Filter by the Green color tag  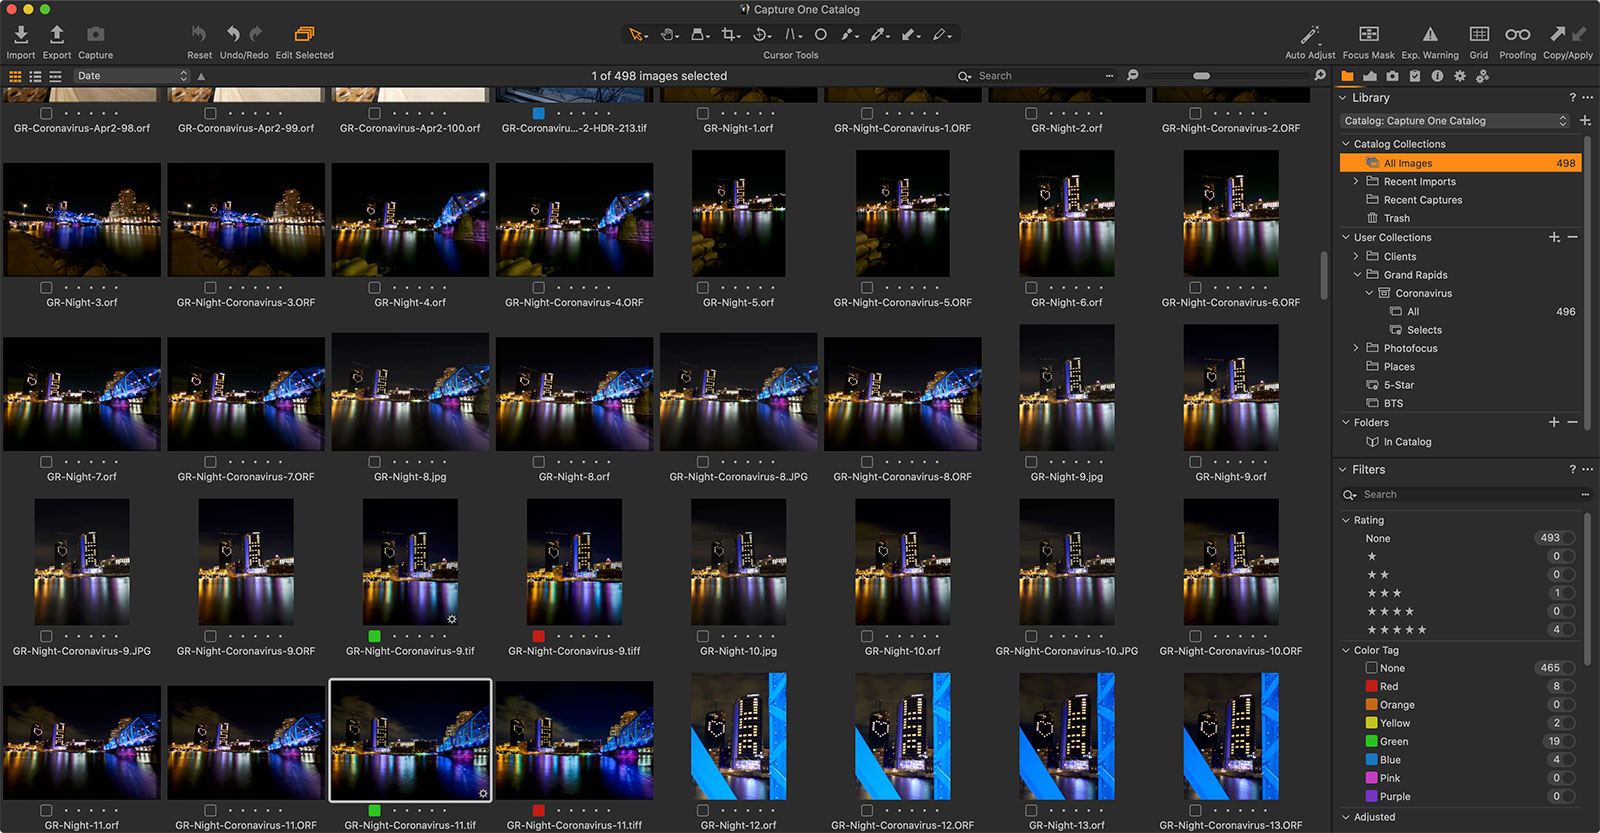pos(1394,742)
